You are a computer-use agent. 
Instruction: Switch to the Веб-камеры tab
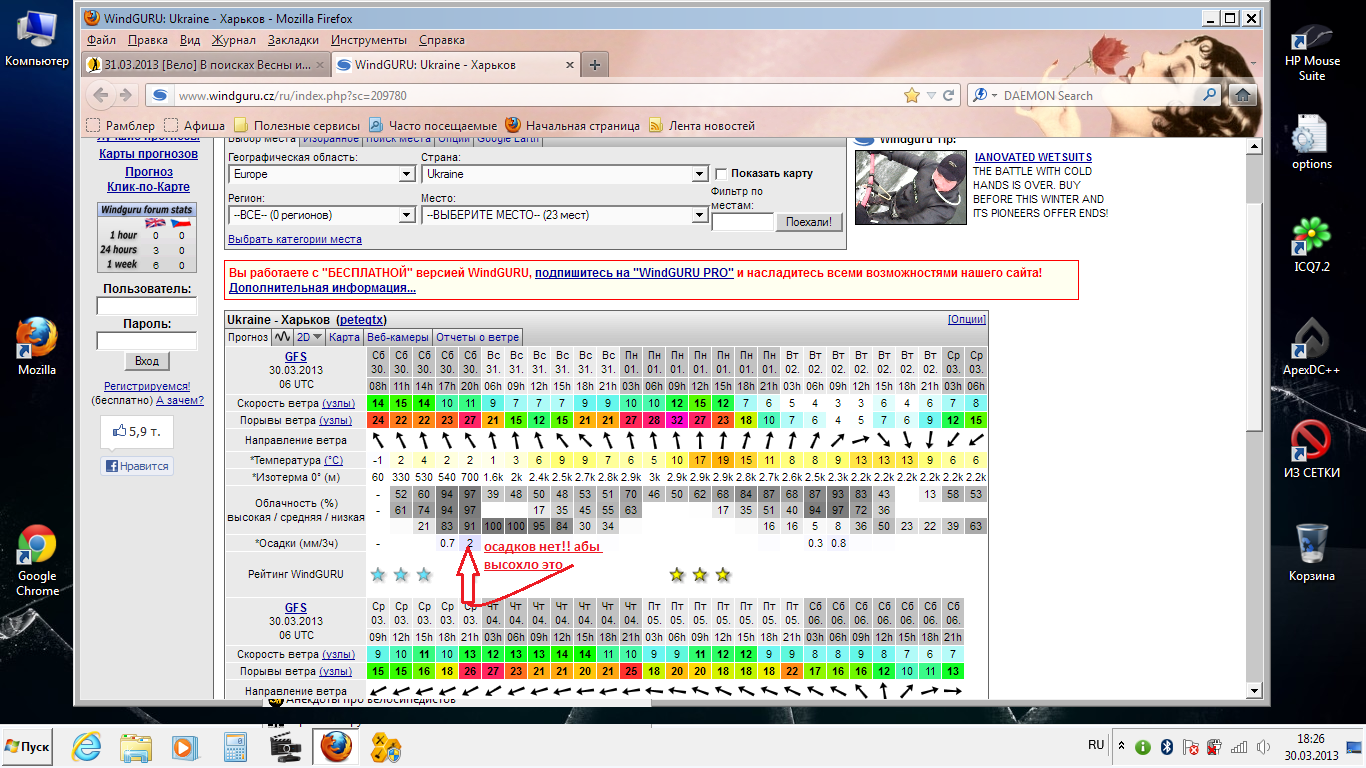397,337
